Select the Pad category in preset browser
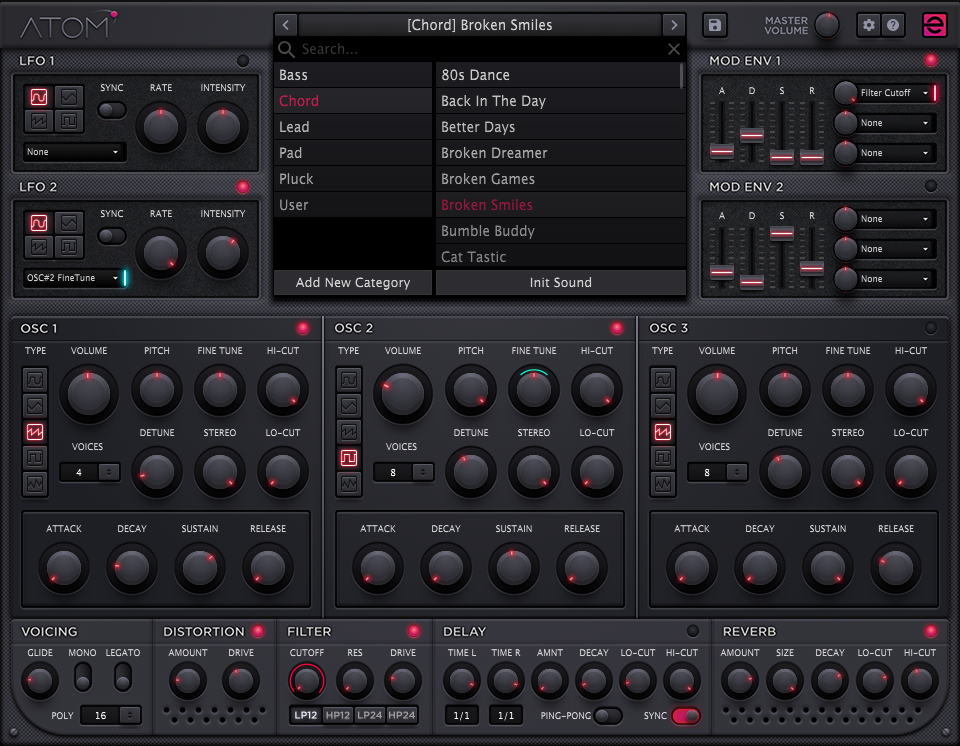This screenshot has height=746, width=960. (353, 153)
